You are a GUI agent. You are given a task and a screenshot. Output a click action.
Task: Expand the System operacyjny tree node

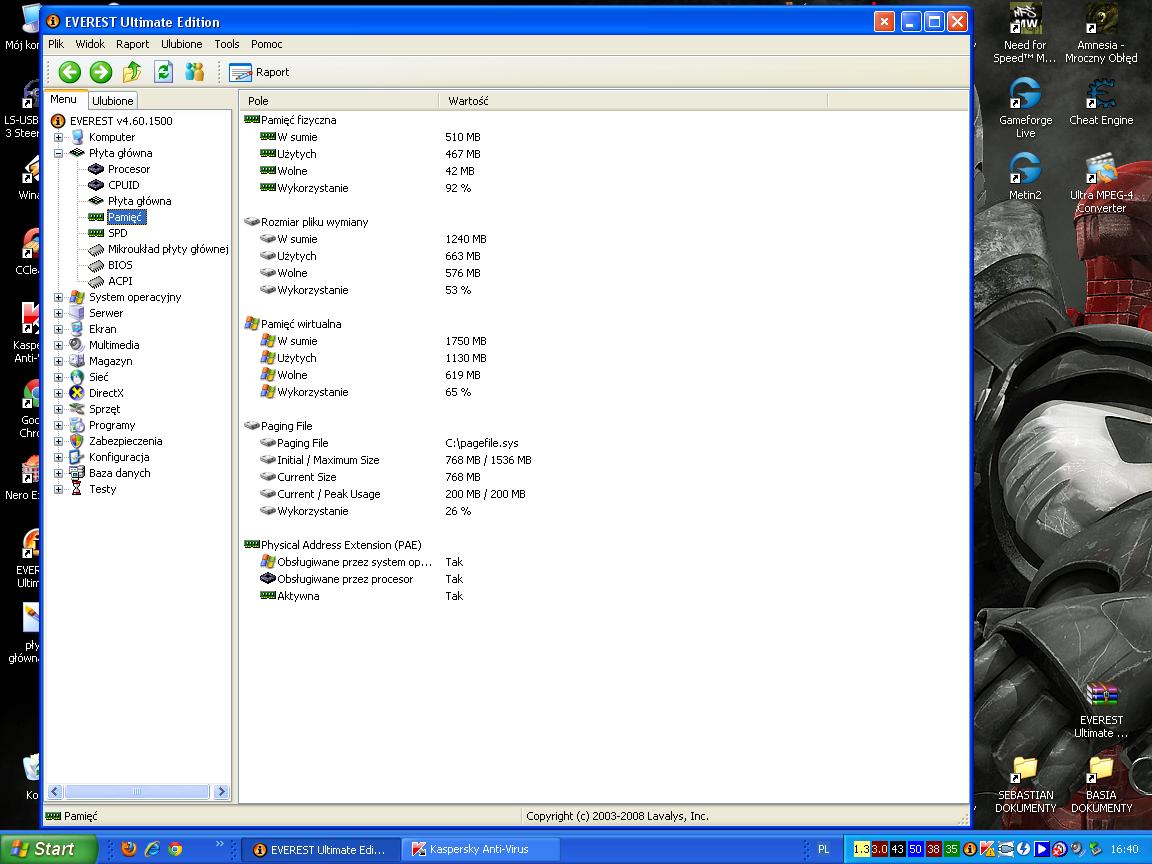click(x=58, y=298)
